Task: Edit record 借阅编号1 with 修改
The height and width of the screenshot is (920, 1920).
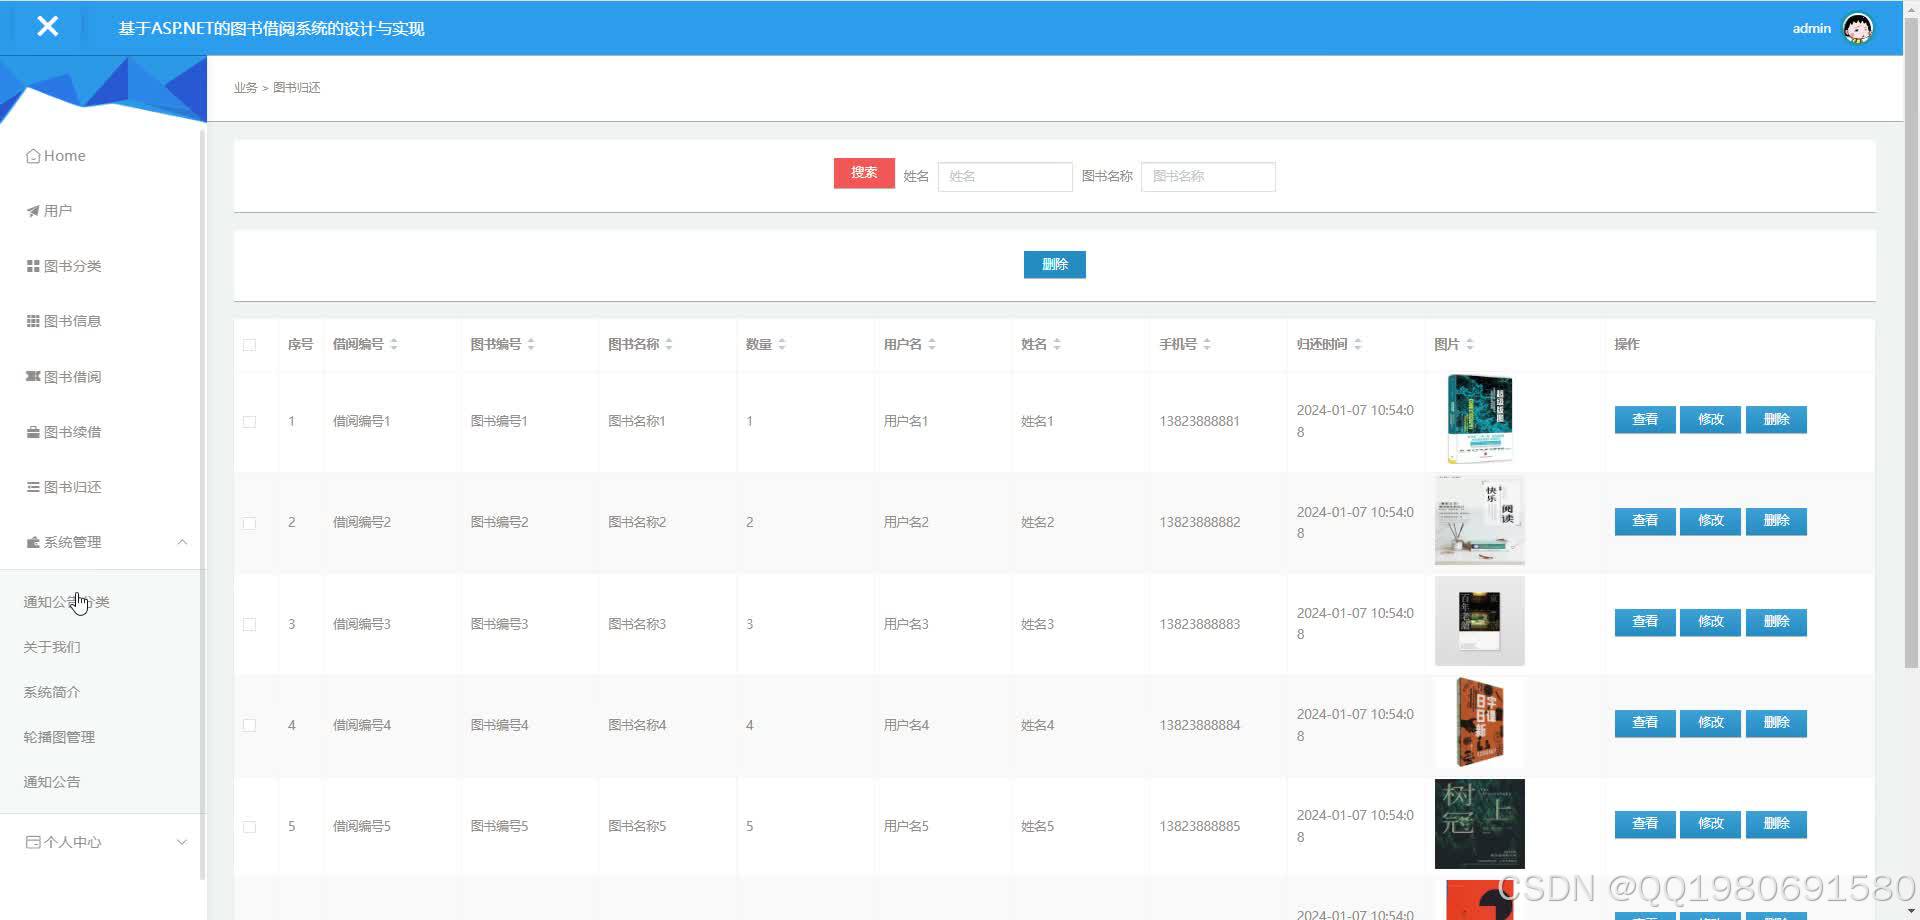Action: [x=1711, y=420]
